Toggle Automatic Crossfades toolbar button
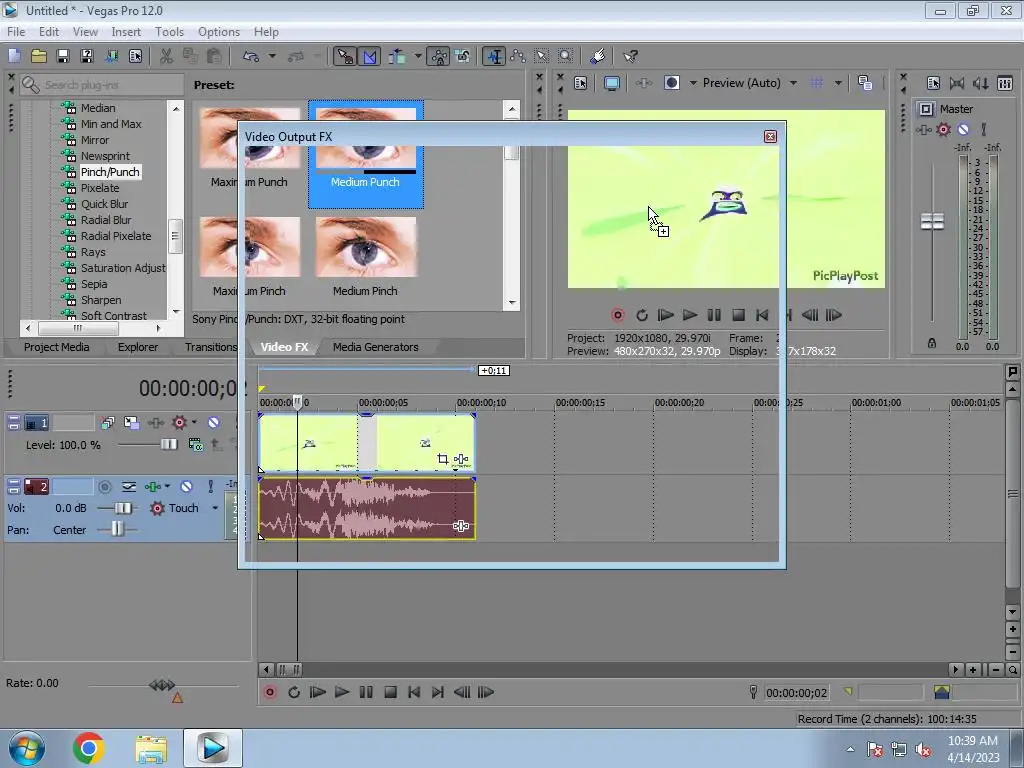The image size is (1024, 768). pos(370,56)
